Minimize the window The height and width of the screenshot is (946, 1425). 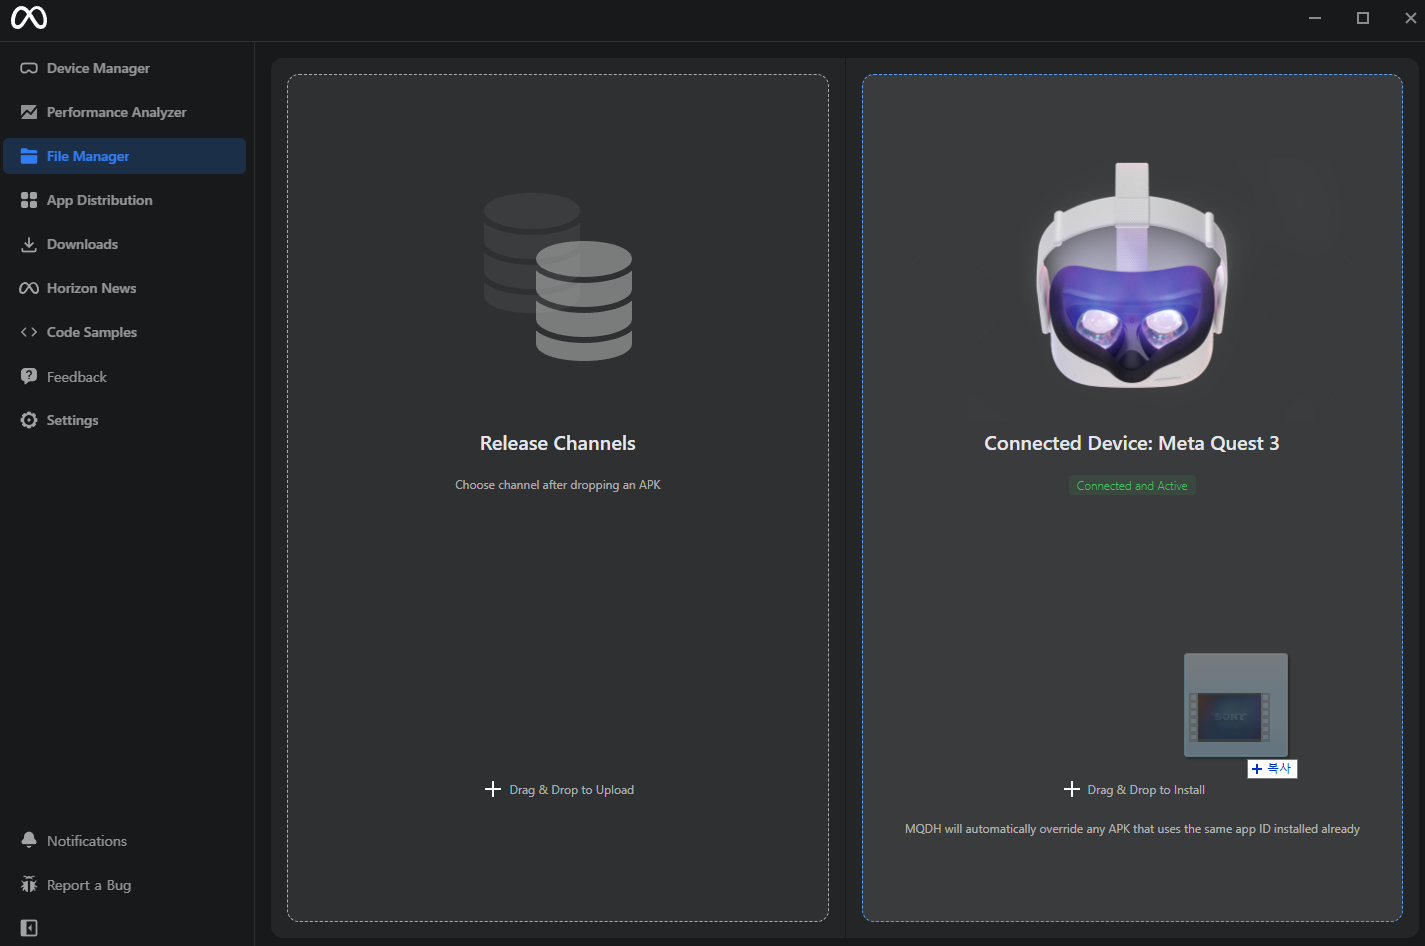[1315, 18]
